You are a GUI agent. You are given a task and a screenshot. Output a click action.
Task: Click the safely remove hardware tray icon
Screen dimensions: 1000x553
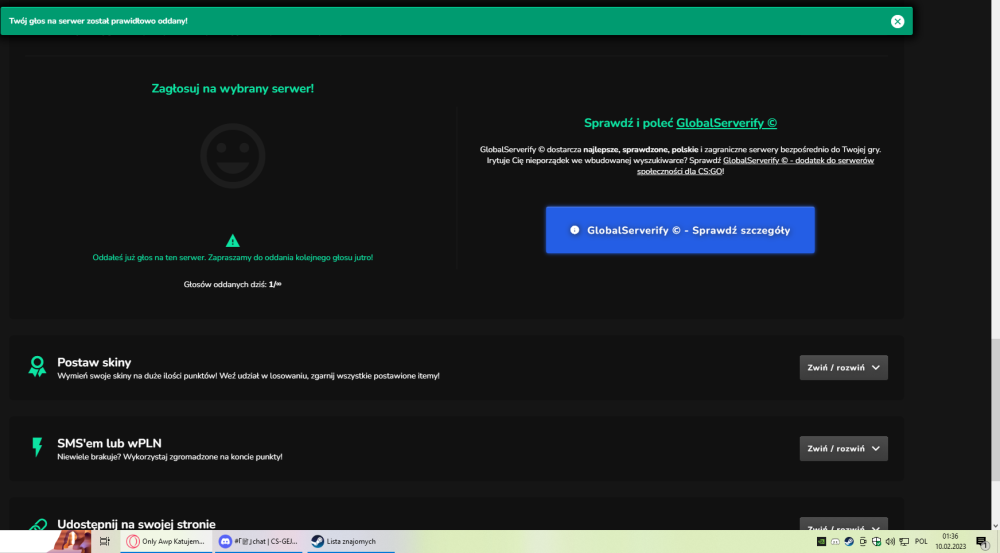tap(862, 542)
